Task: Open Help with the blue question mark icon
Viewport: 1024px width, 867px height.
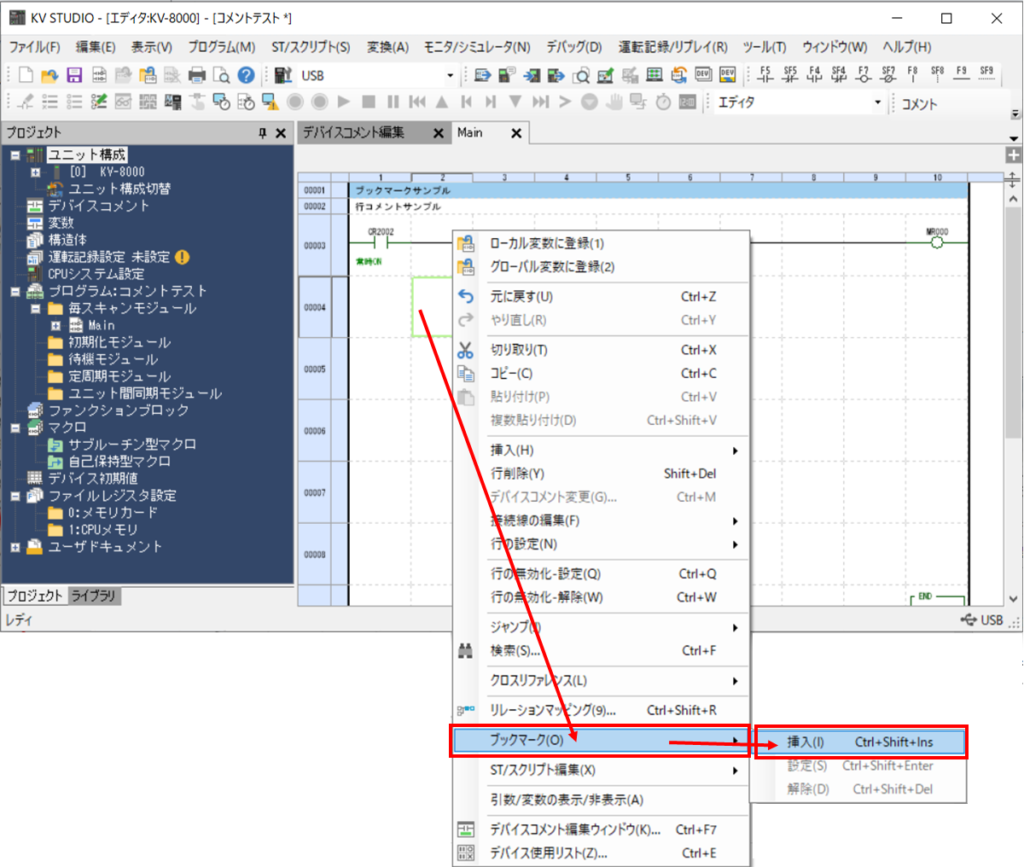Action: [x=246, y=75]
